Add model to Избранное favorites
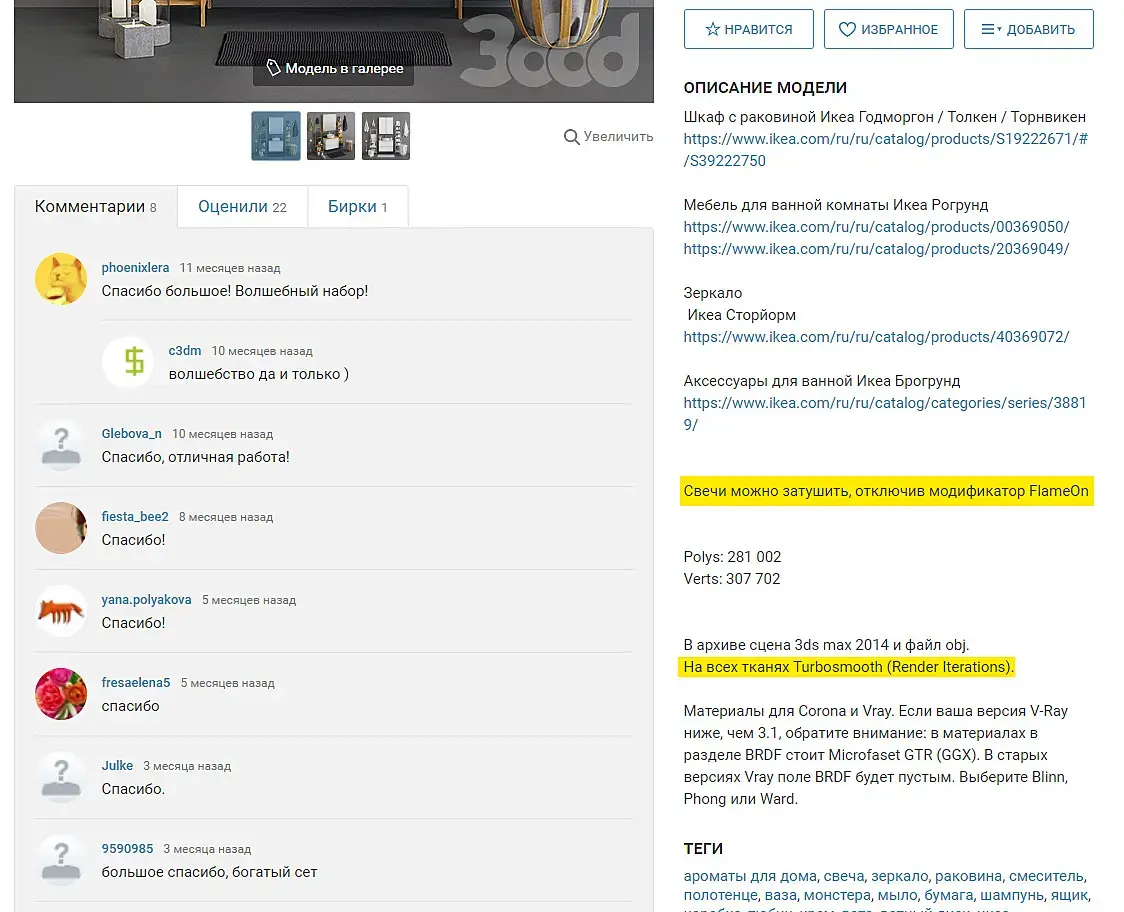The image size is (1124, 912). point(888,29)
